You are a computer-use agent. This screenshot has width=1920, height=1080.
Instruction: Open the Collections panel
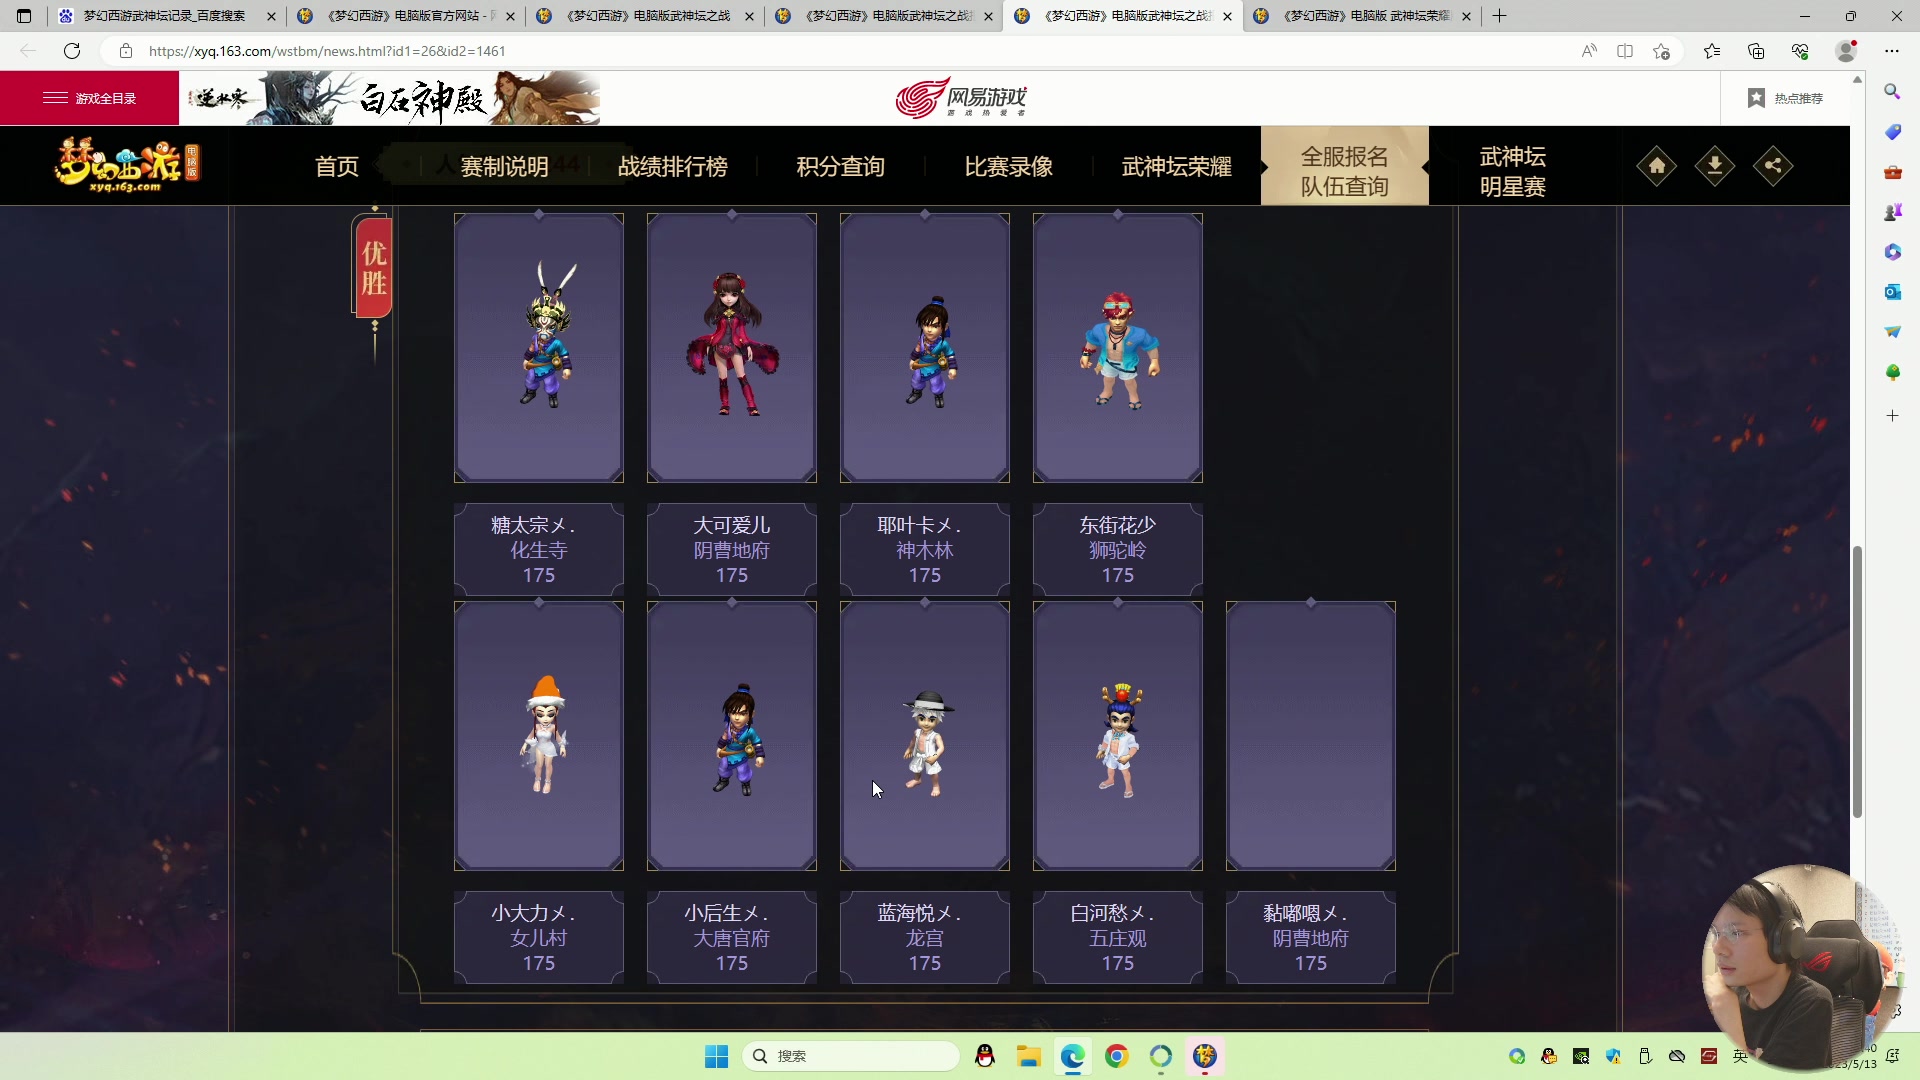[1756, 51]
